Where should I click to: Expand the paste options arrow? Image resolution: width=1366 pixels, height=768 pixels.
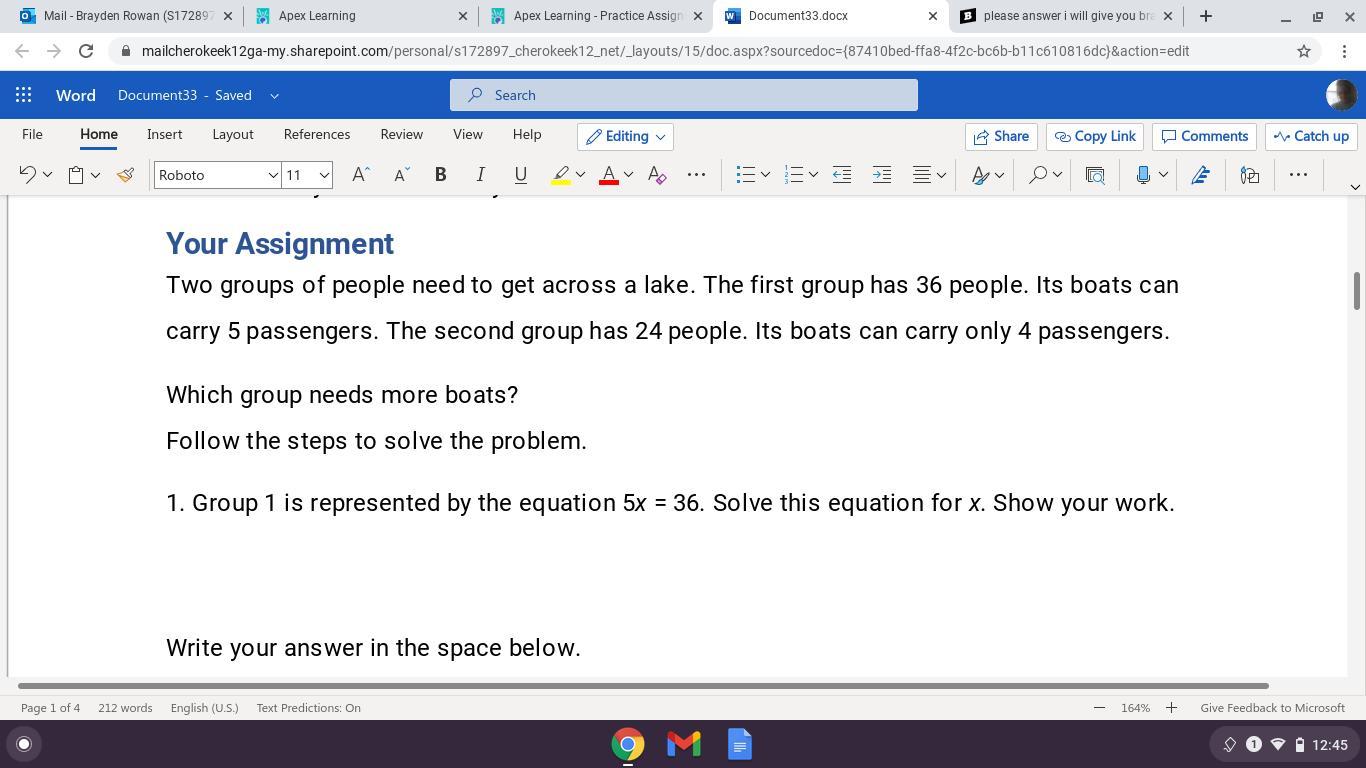click(x=95, y=175)
